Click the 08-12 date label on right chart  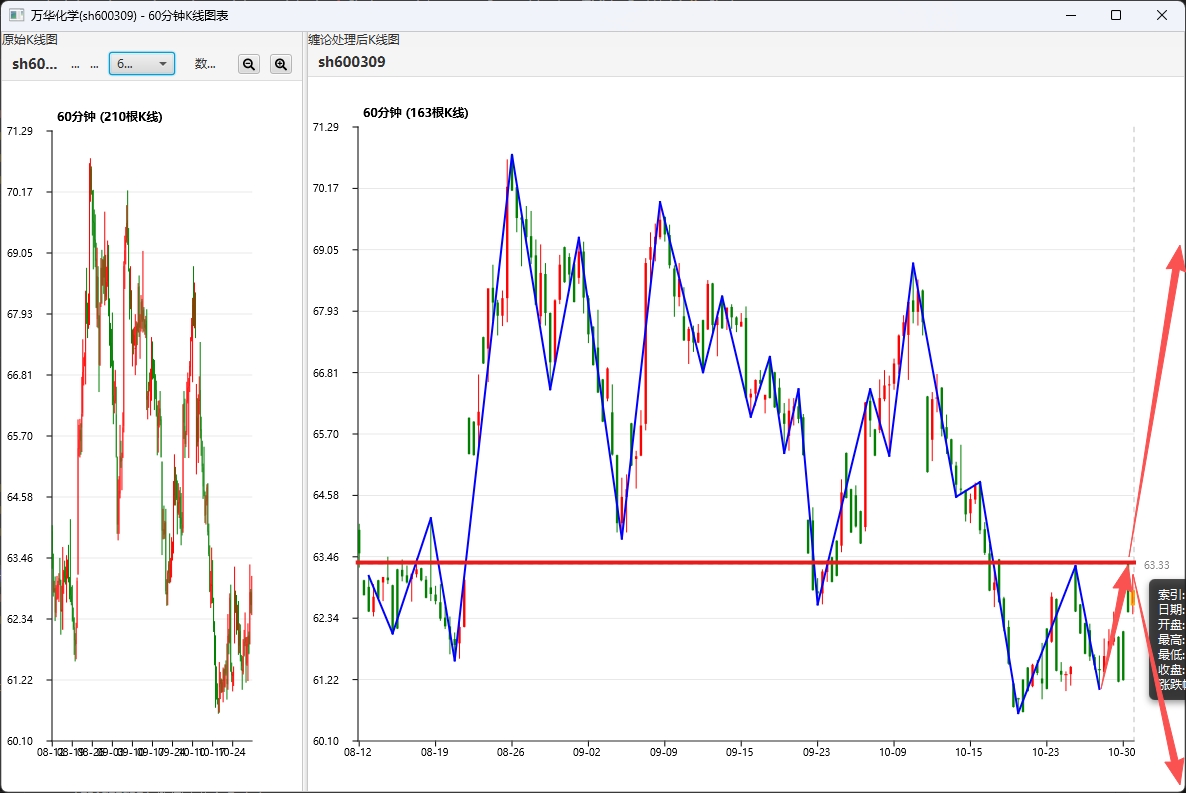click(358, 752)
